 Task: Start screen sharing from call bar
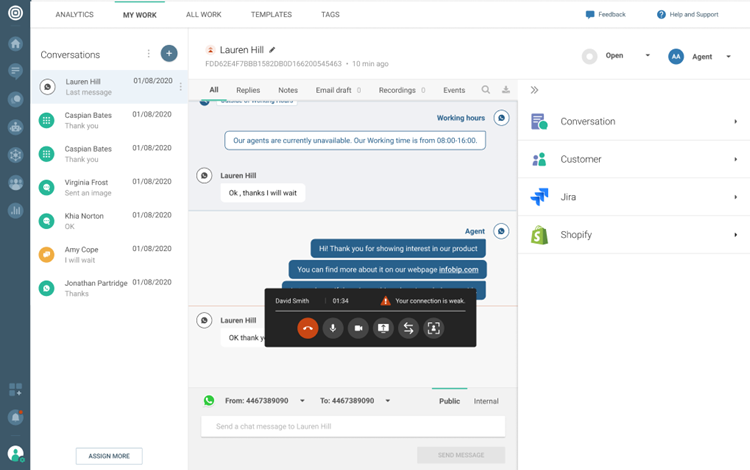coord(383,328)
